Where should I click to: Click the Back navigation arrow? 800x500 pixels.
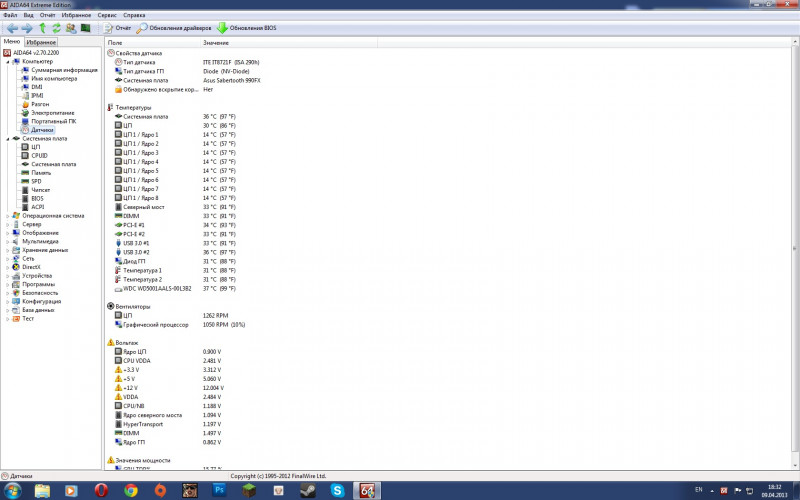pyautogui.click(x=13, y=28)
